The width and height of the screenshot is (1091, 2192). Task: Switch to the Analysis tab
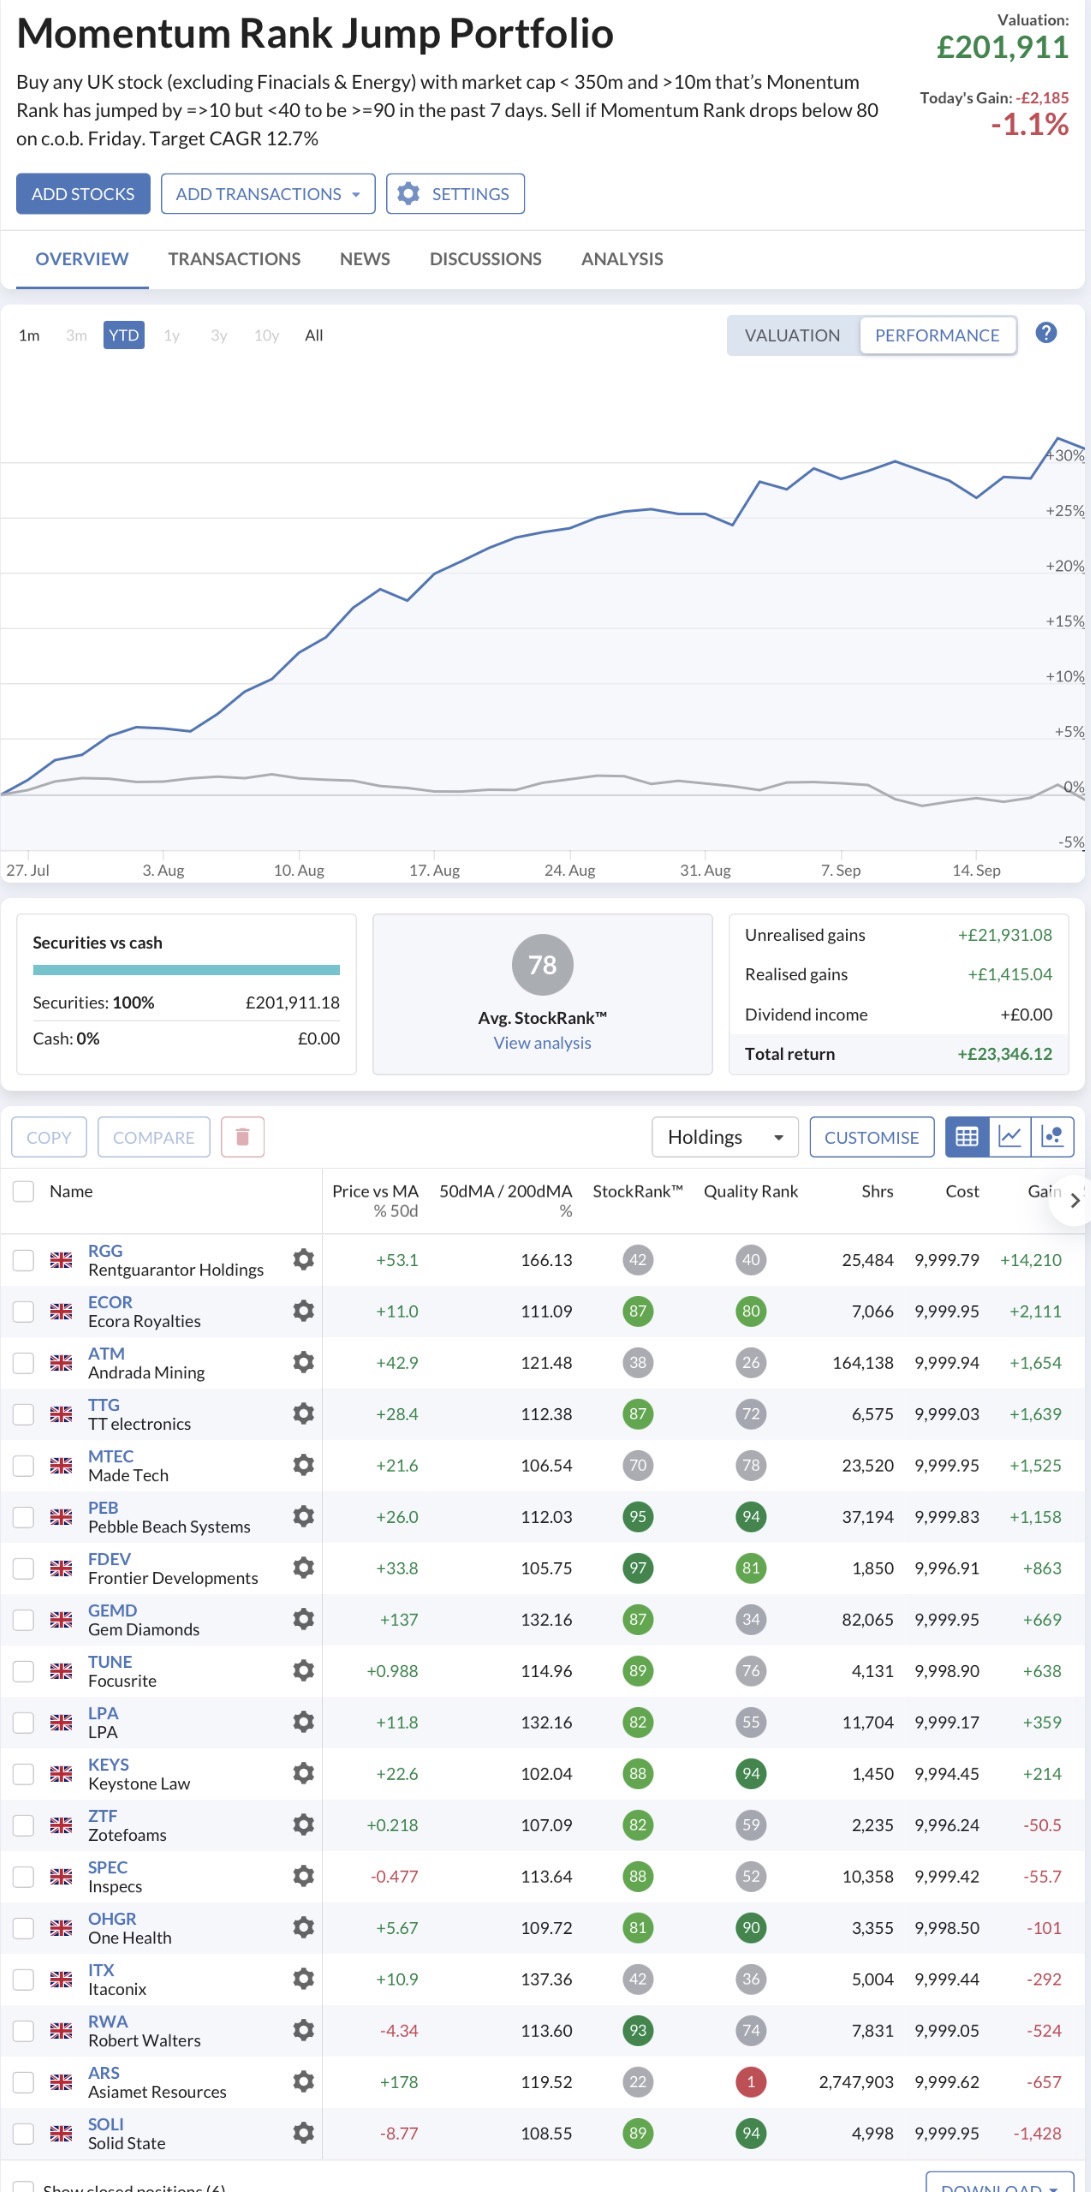[622, 259]
